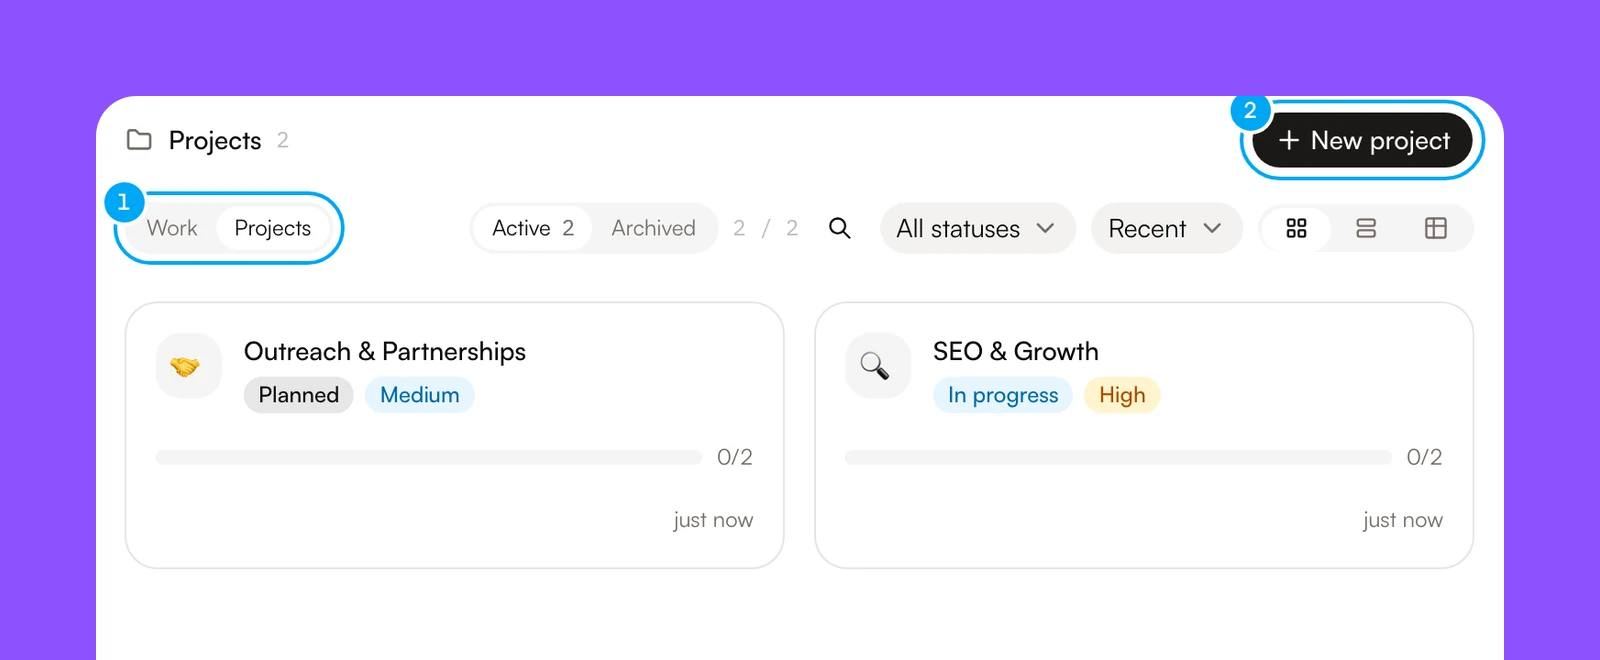Image resolution: width=1600 pixels, height=660 pixels.
Task: Switch to grid view layout
Action: [x=1296, y=228]
